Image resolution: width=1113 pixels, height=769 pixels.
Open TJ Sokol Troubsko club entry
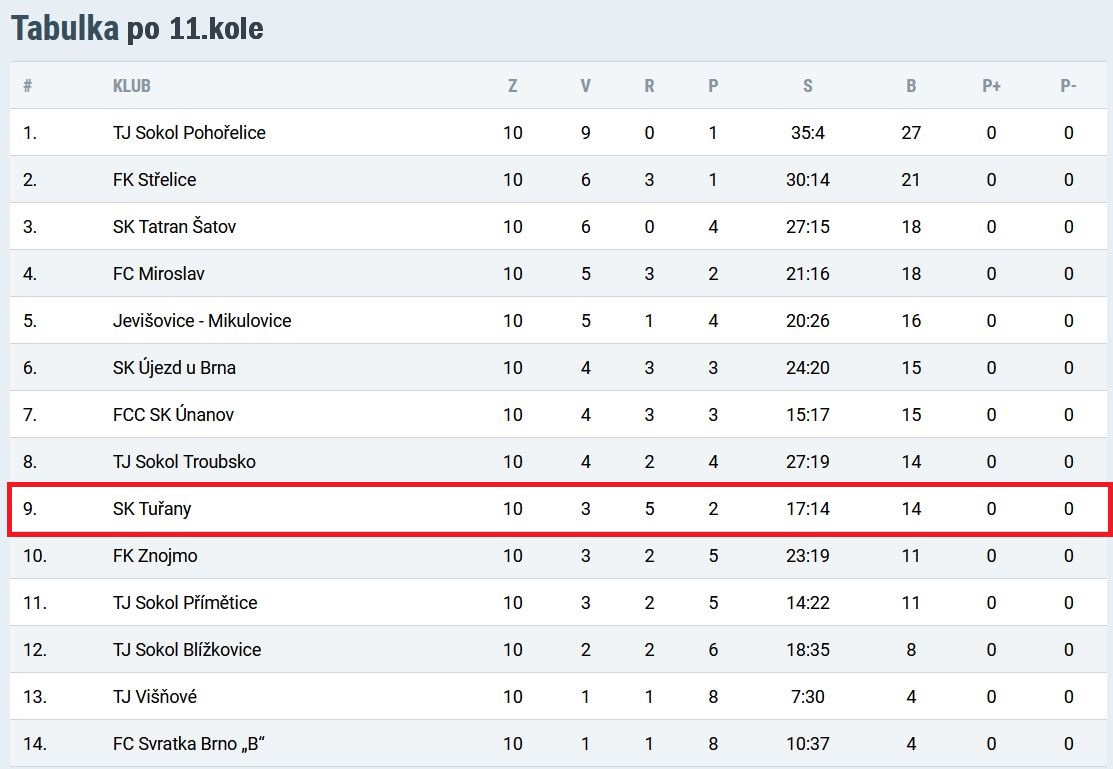tap(184, 462)
